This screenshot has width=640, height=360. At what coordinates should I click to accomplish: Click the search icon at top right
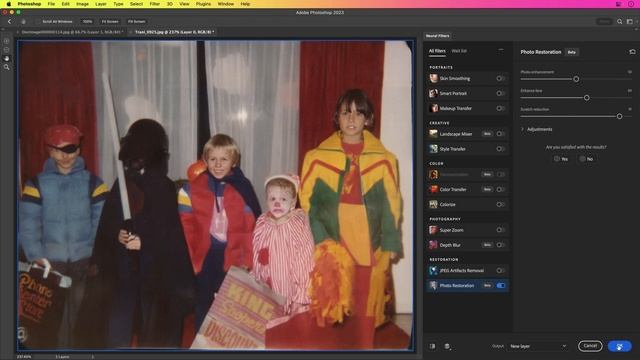(620, 21)
